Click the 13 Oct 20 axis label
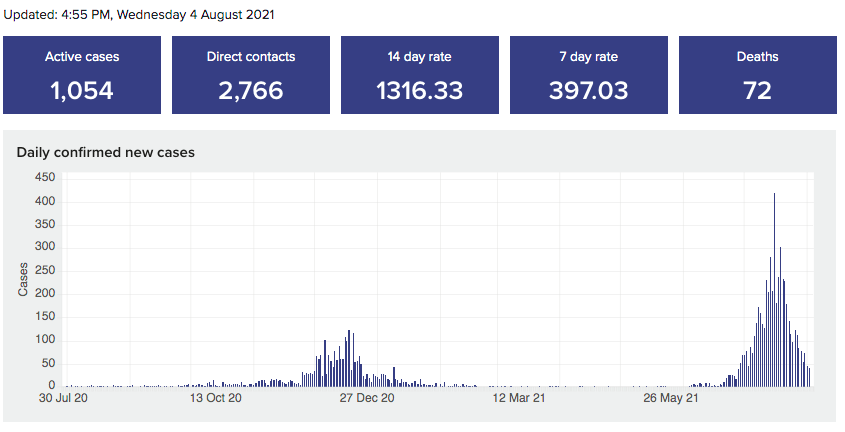This screenshot has height=432, width=845. 216,398
